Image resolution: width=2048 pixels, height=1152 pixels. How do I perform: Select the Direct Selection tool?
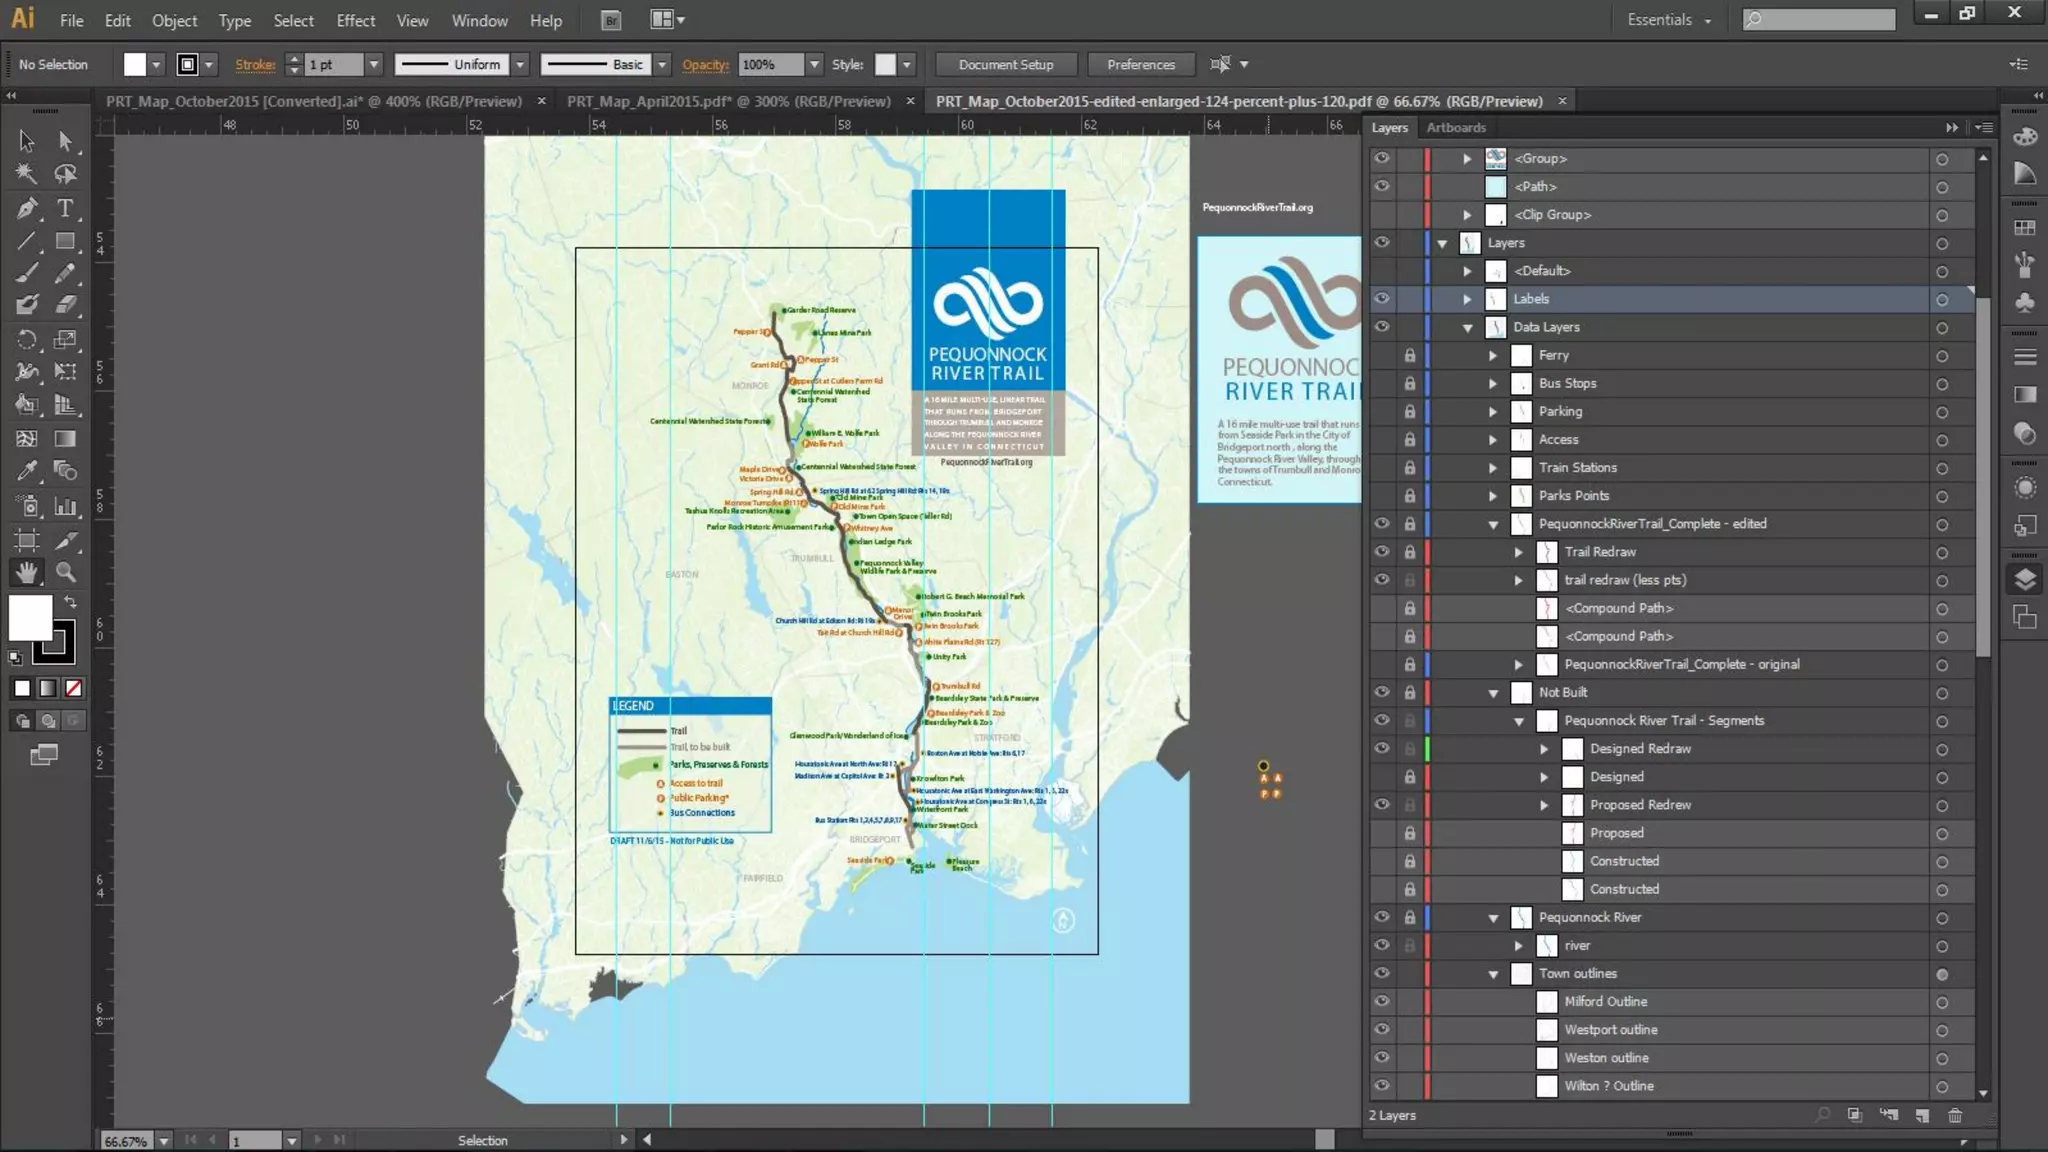pos(65,141)
